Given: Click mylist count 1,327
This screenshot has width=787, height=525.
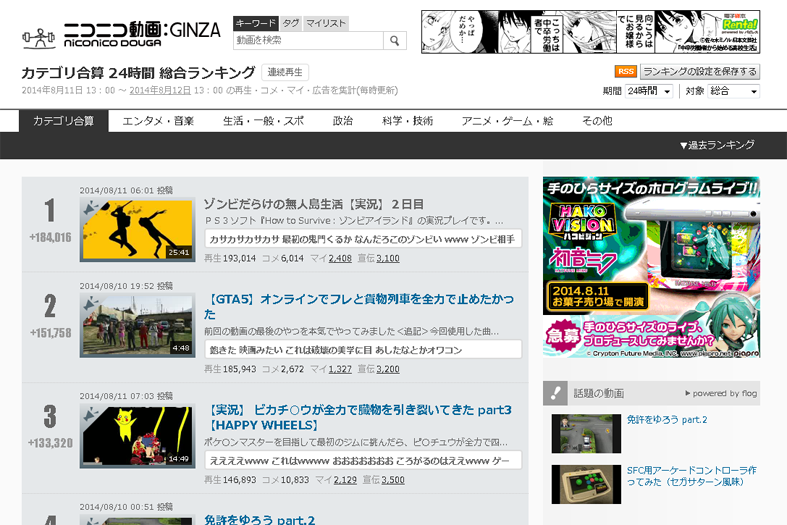Looking at the screenshot, I should pyautogui.click(x=340, y=369).
